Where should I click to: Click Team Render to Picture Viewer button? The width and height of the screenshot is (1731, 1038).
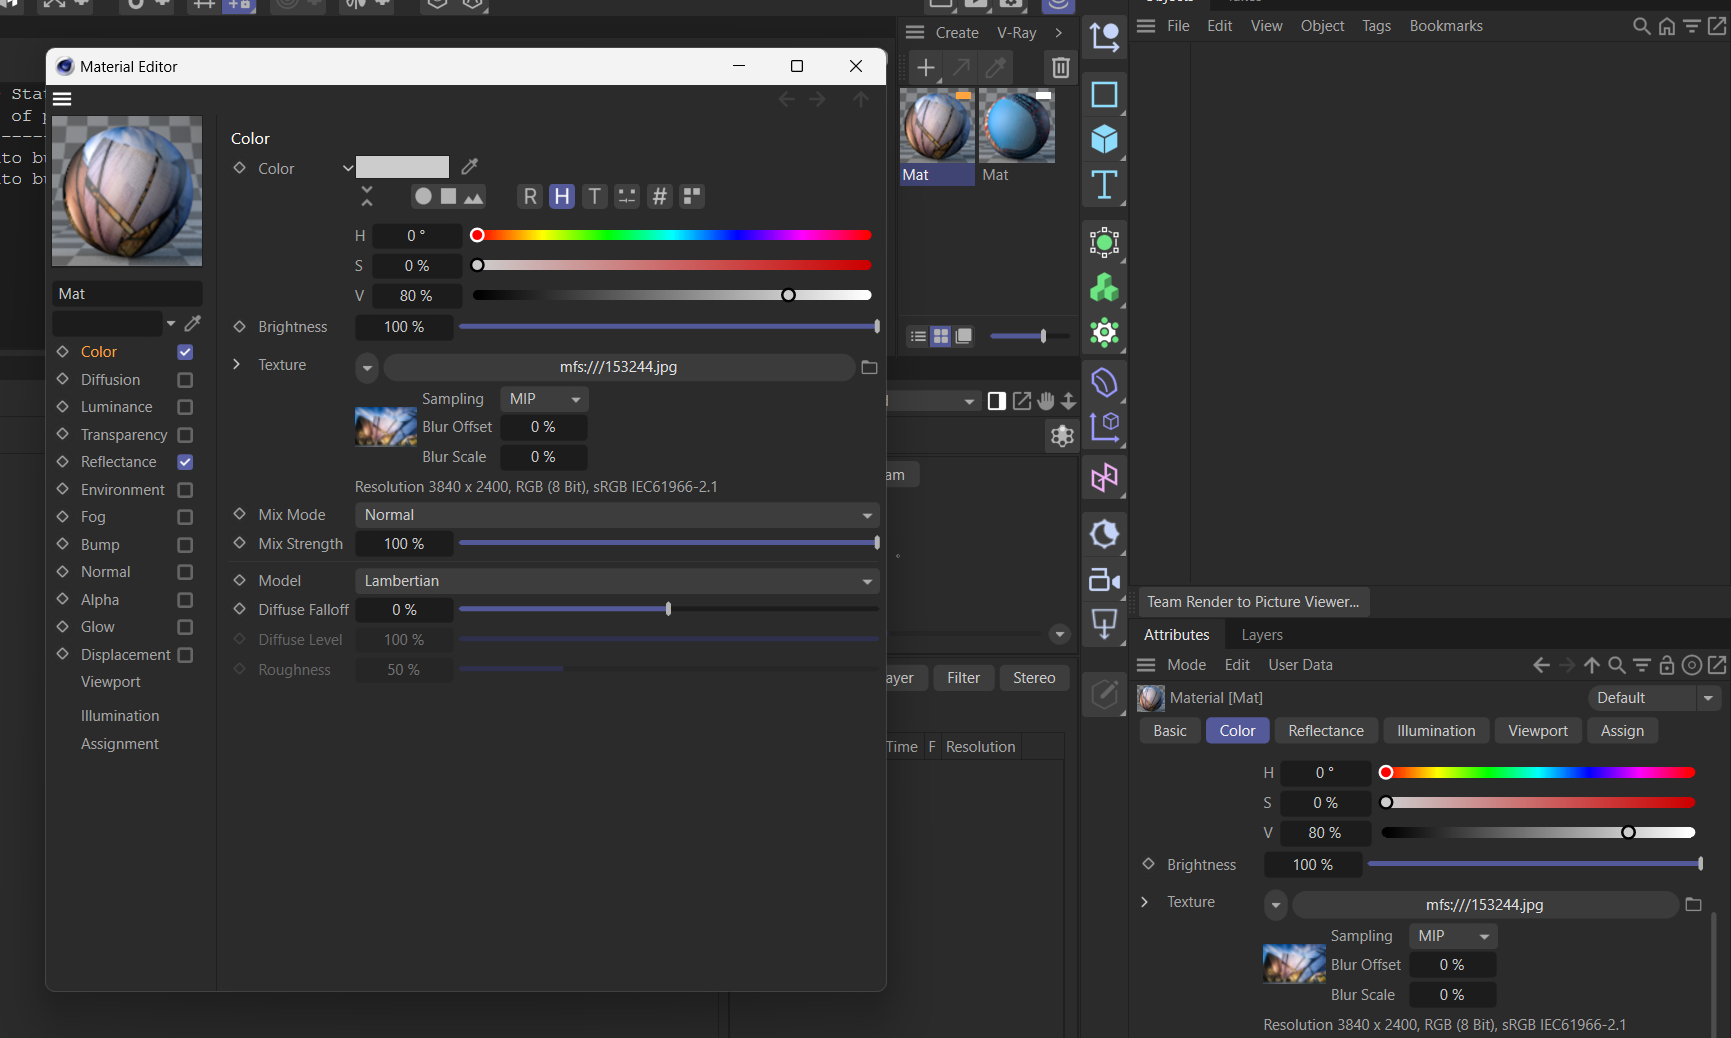coord(1253,602)
